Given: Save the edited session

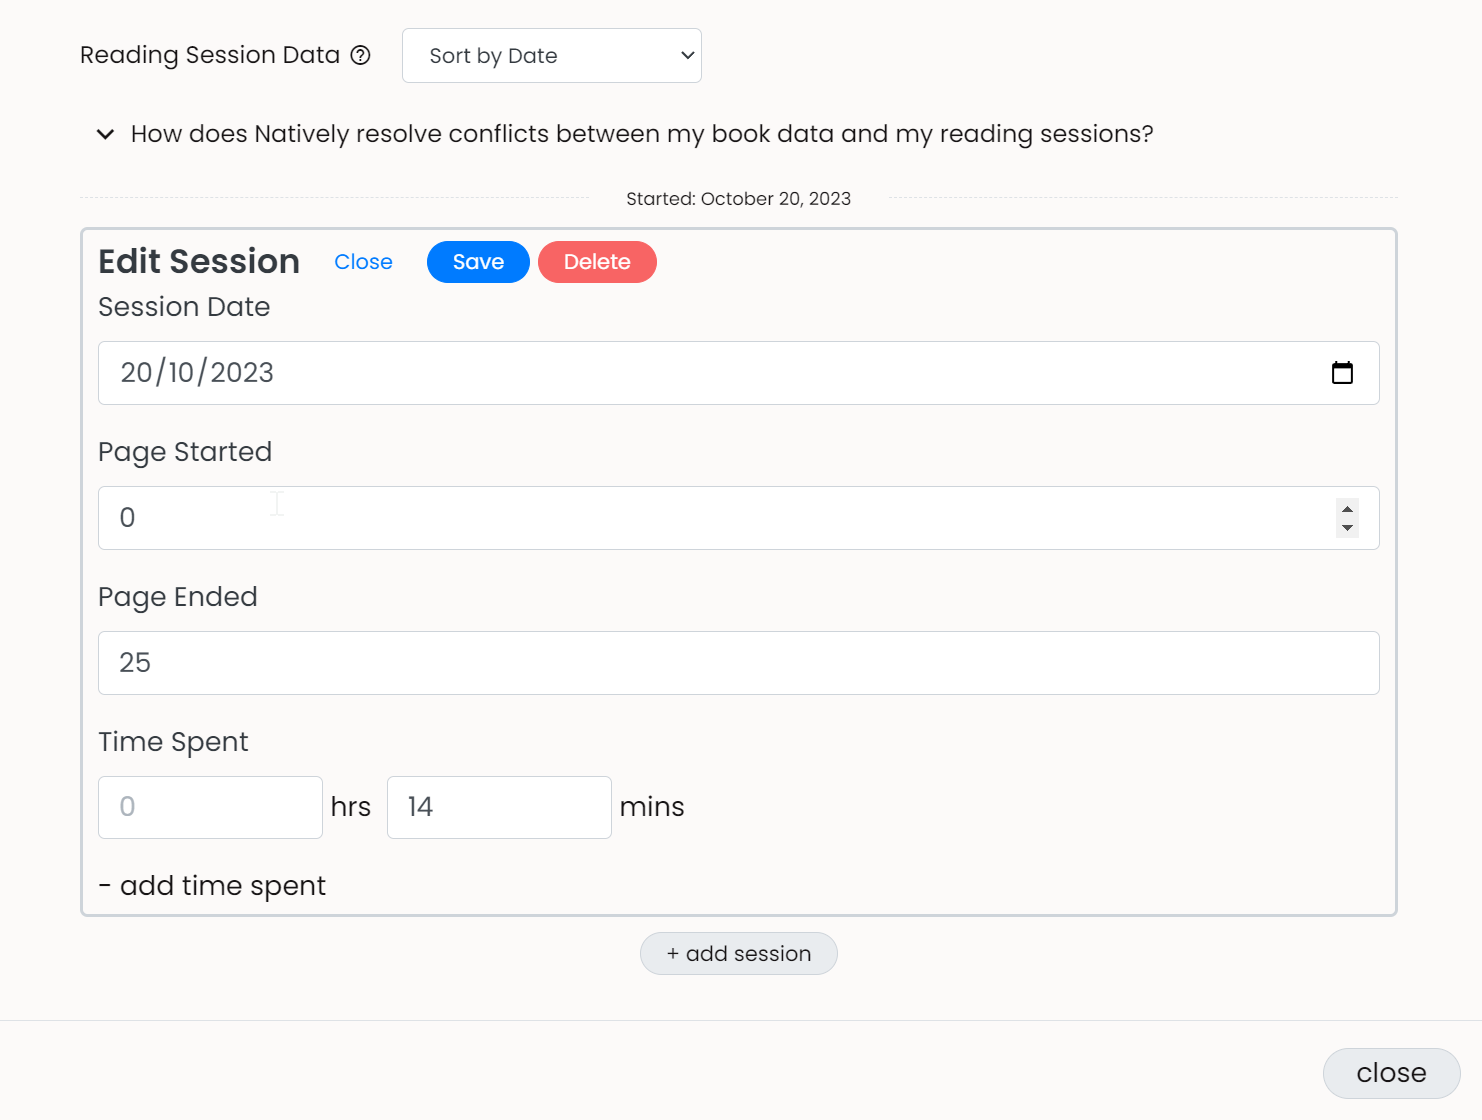Looking at the screenshot, I should point(478,262).
